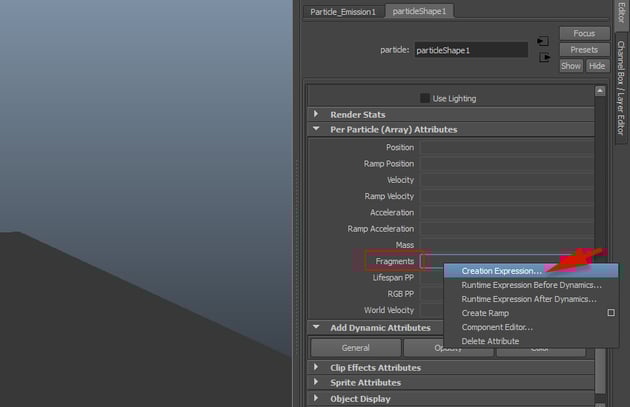The height and width of the screenshot is (407, 630).
Task: Choose Creation Expression from context menu
Action: (x=531, y=271)
